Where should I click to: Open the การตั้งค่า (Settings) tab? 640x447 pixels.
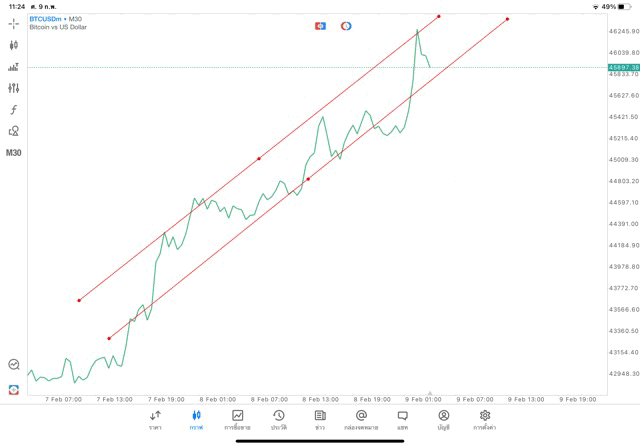[485, 419]
